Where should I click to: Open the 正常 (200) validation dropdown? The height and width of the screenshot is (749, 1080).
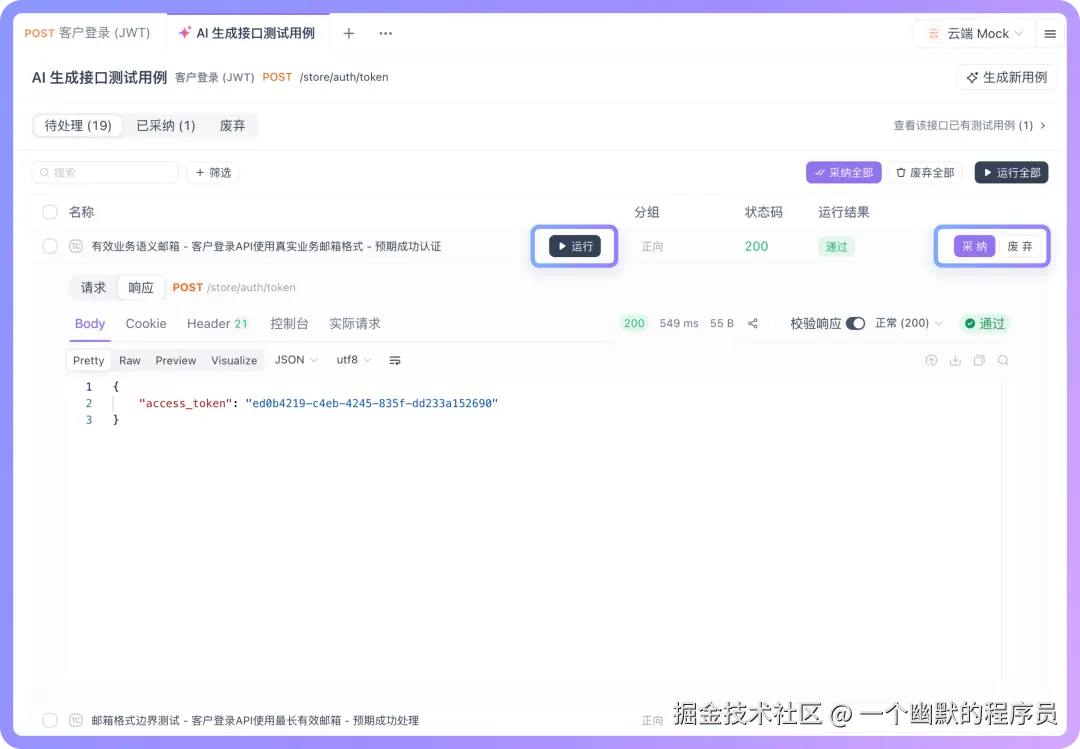(908, 323)
